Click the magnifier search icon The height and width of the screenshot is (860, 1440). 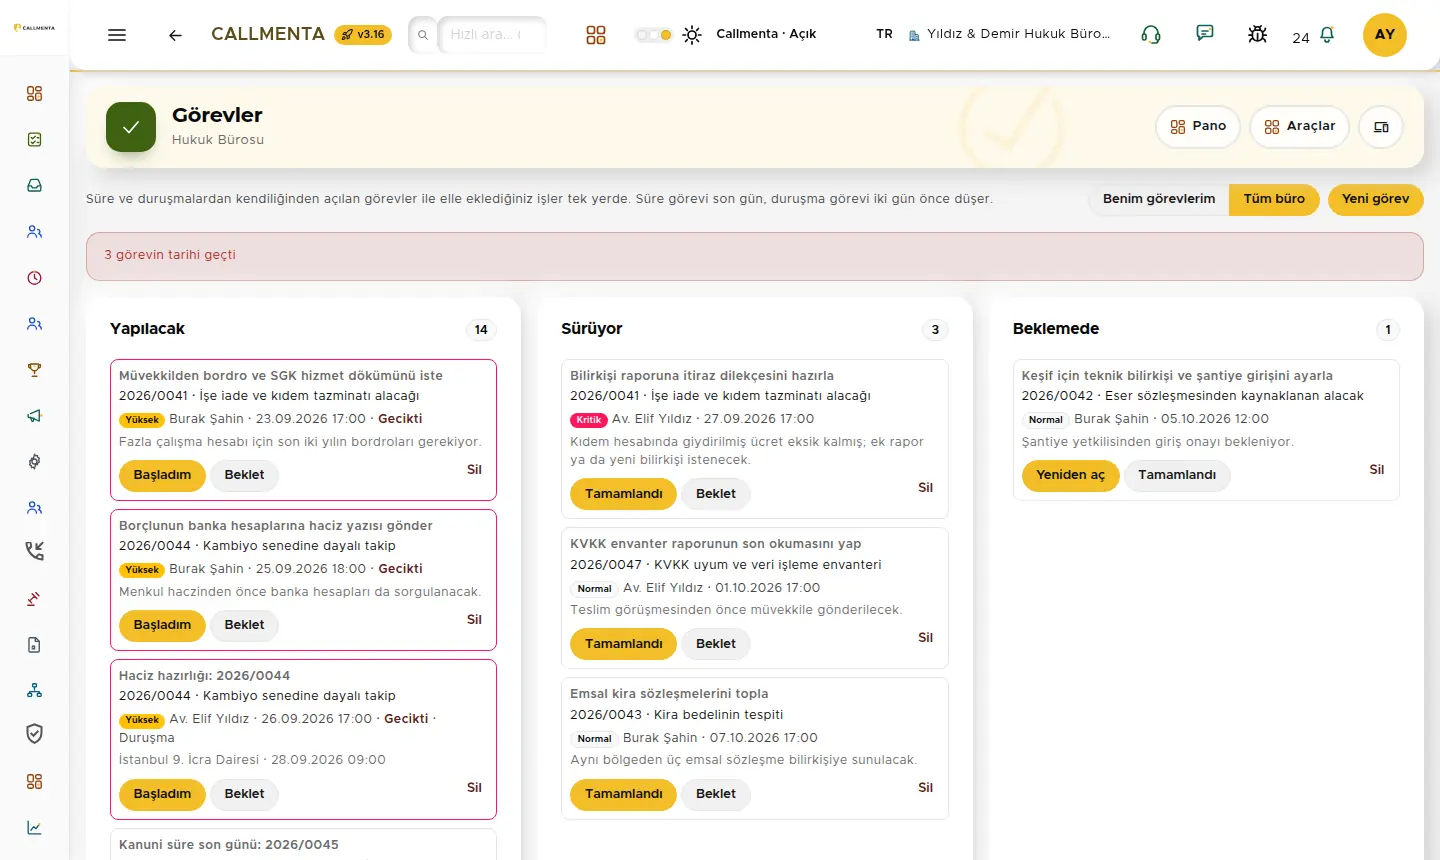click(x=423, y=35)
